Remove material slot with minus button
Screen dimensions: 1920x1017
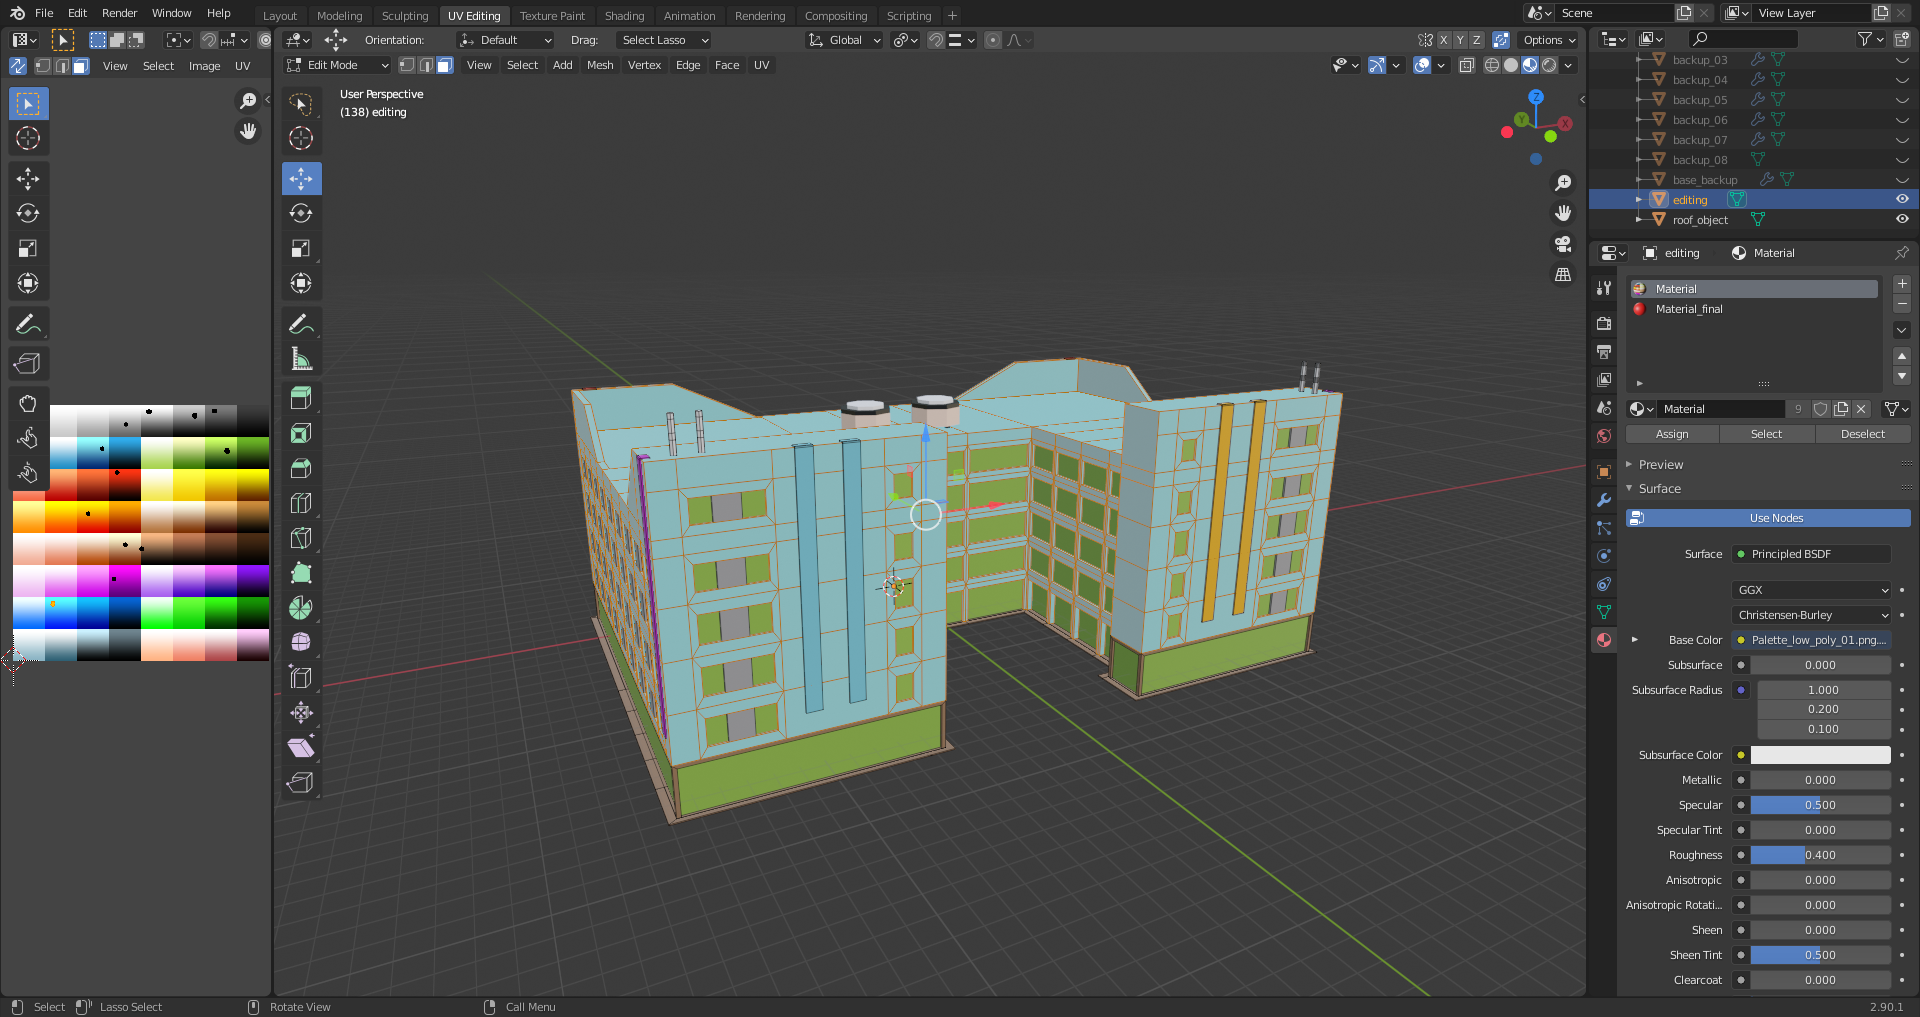[1902, 304]
